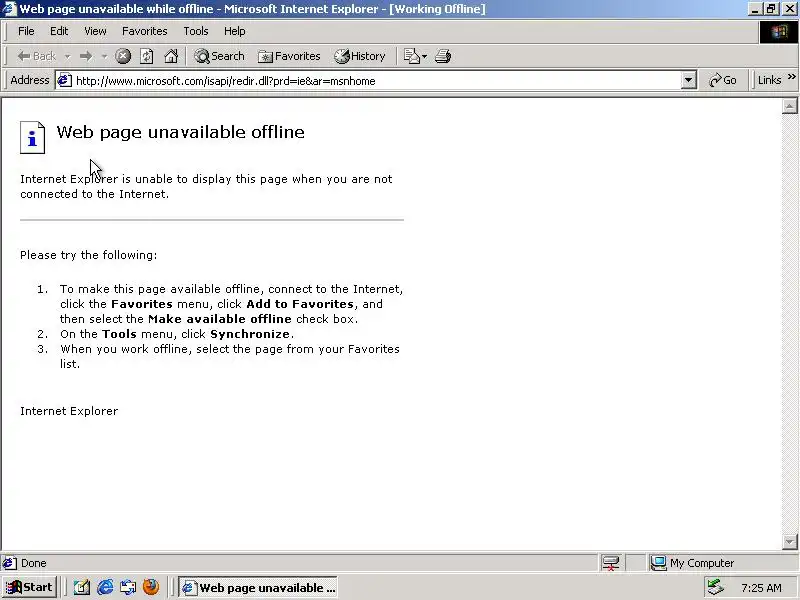Click the system tray network icon
This screenshot has height=600, width=800.
(716, 588)
